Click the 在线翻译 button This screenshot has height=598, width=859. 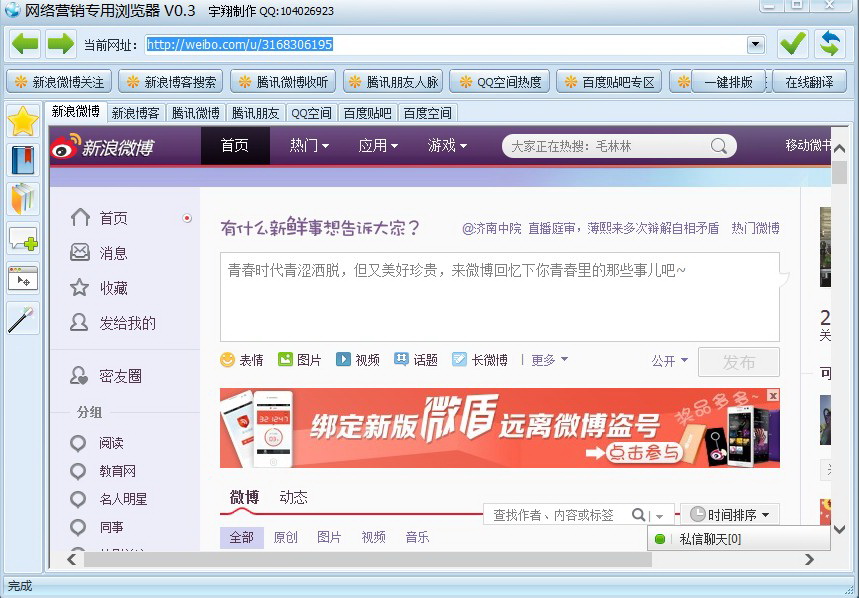coord(809,82)
